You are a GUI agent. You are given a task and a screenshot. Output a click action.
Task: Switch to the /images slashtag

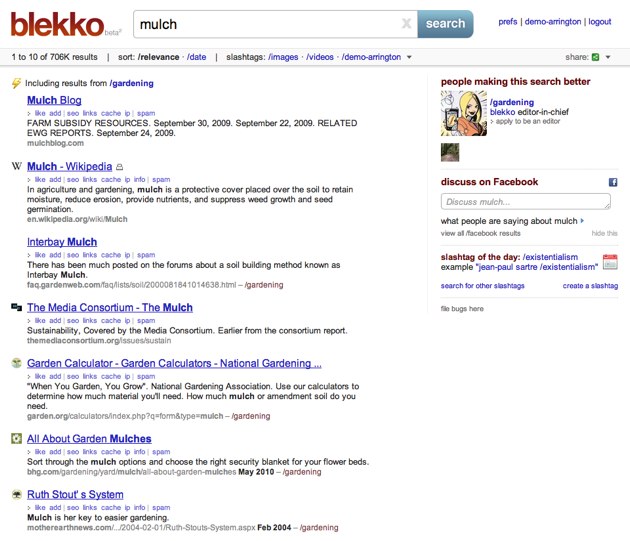click(x=284, y=57)
